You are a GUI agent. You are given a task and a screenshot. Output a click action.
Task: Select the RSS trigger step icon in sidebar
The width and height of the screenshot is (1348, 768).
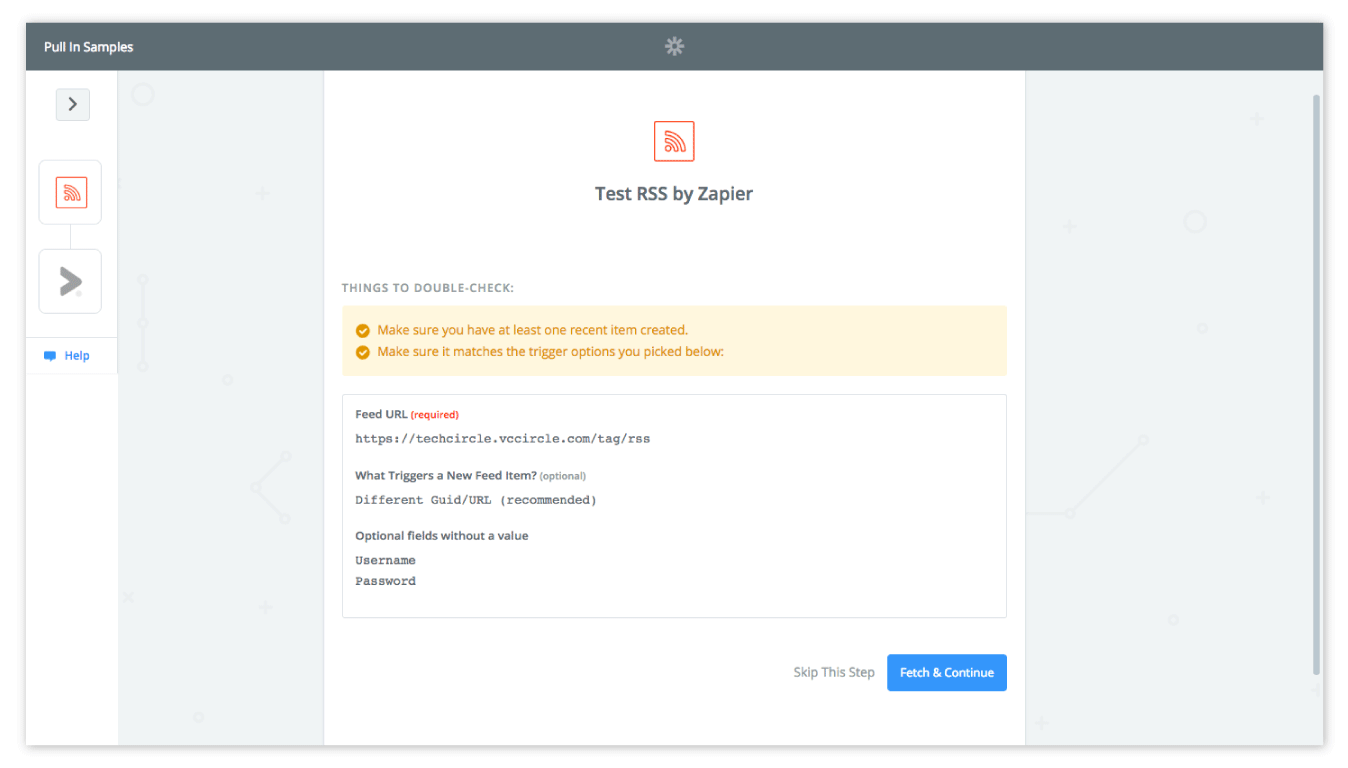[70, 192]
